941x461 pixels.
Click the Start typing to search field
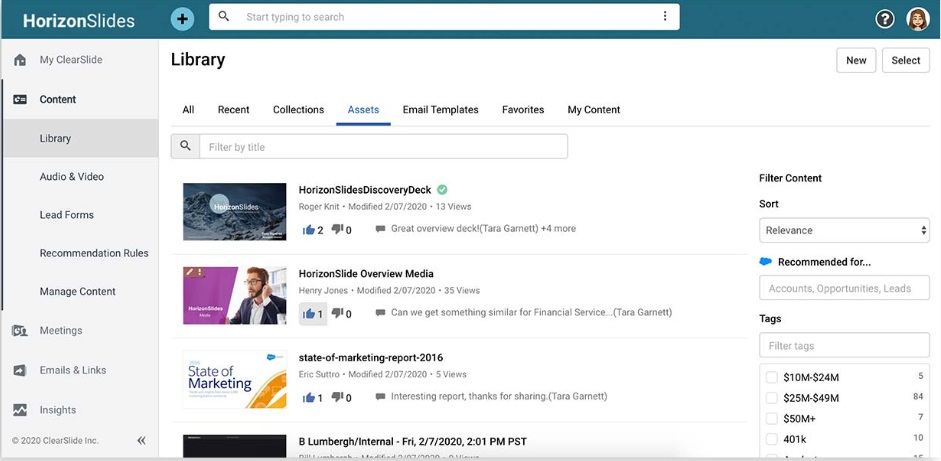tap(444, 17)
